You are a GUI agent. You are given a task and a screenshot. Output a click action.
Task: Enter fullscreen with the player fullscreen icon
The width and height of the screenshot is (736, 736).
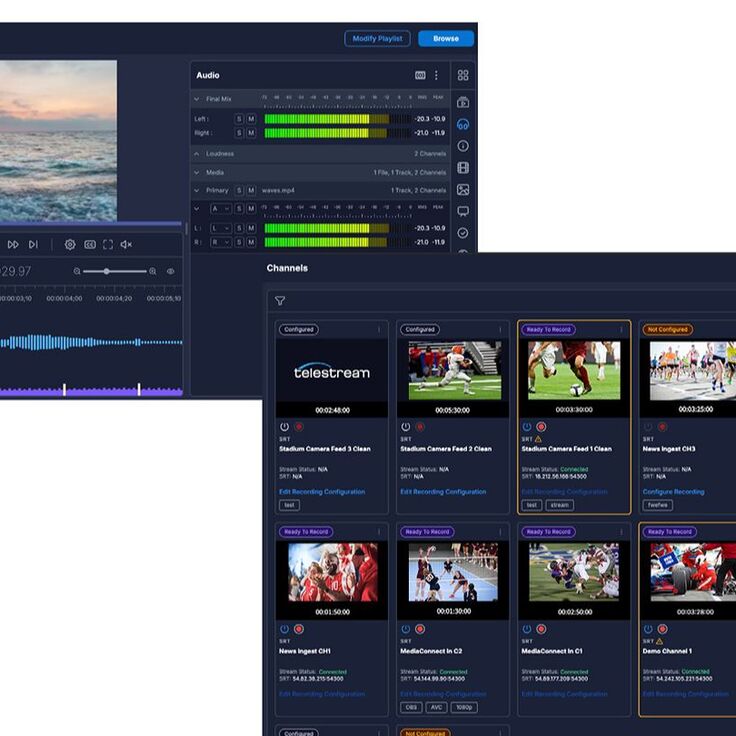click(x=108, y=245)
